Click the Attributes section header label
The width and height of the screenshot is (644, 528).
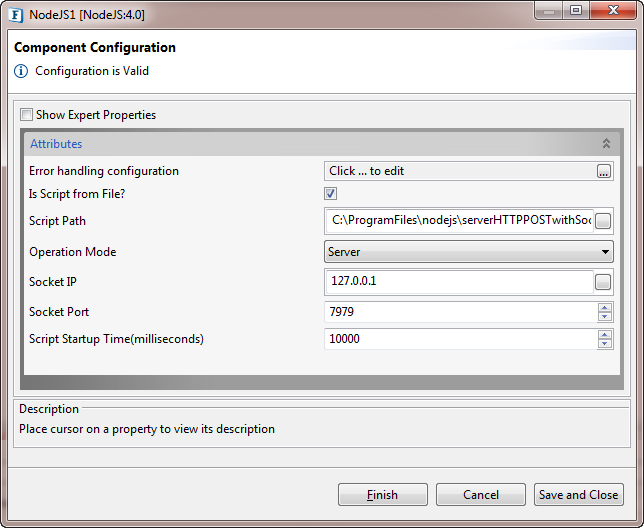pos(56,144)
